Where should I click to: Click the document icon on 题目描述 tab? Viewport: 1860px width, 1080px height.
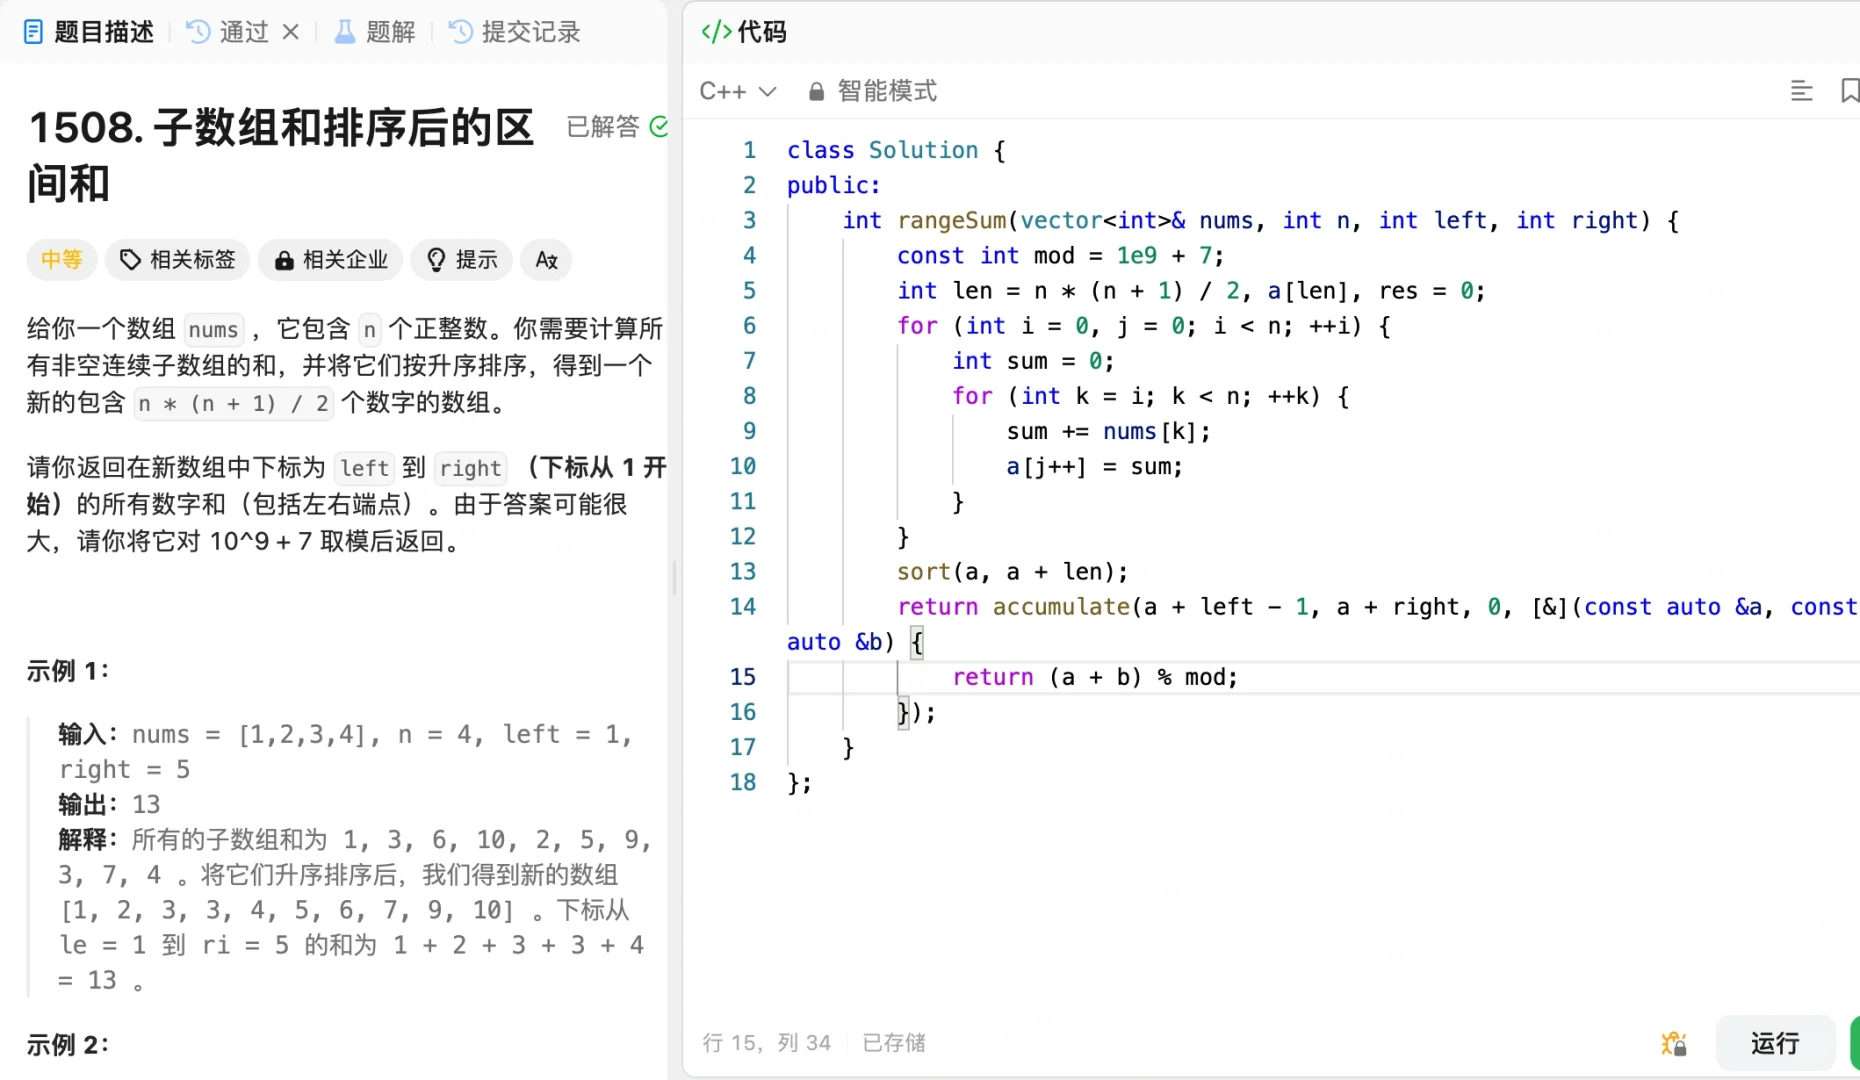pos(33,32)
